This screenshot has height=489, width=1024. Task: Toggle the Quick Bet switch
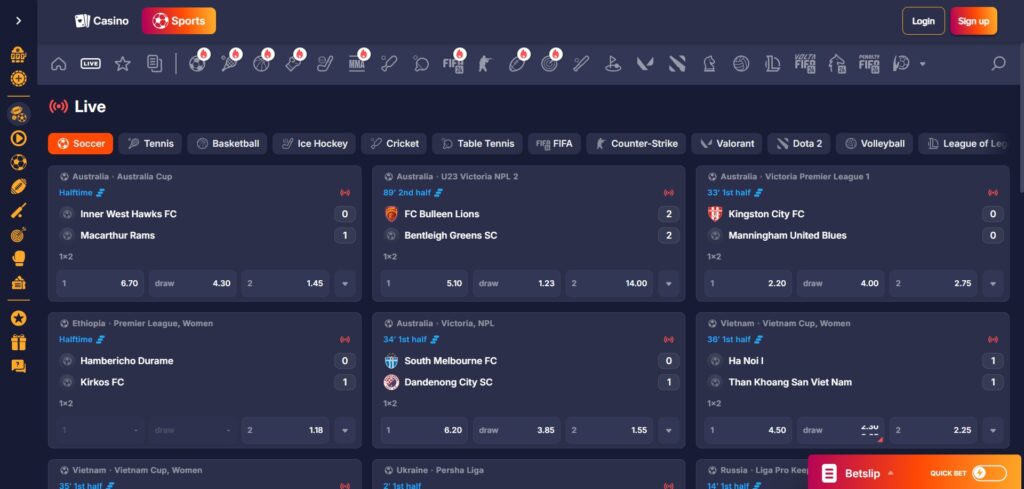988,473
